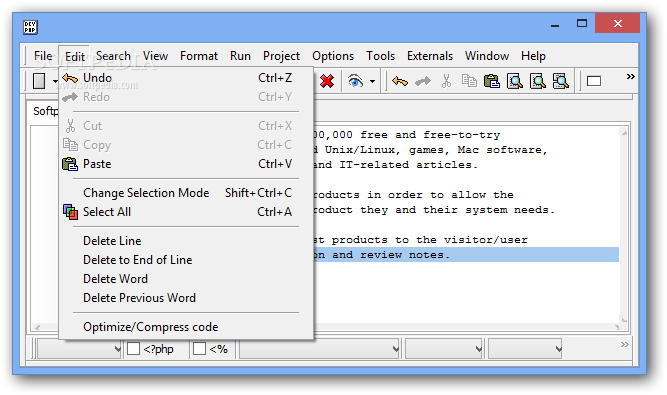Viewport: 667px width, 395px height.
Task: Choose Cut in the Edit menu
Action: pyautogui.click(x=186, y=126)
